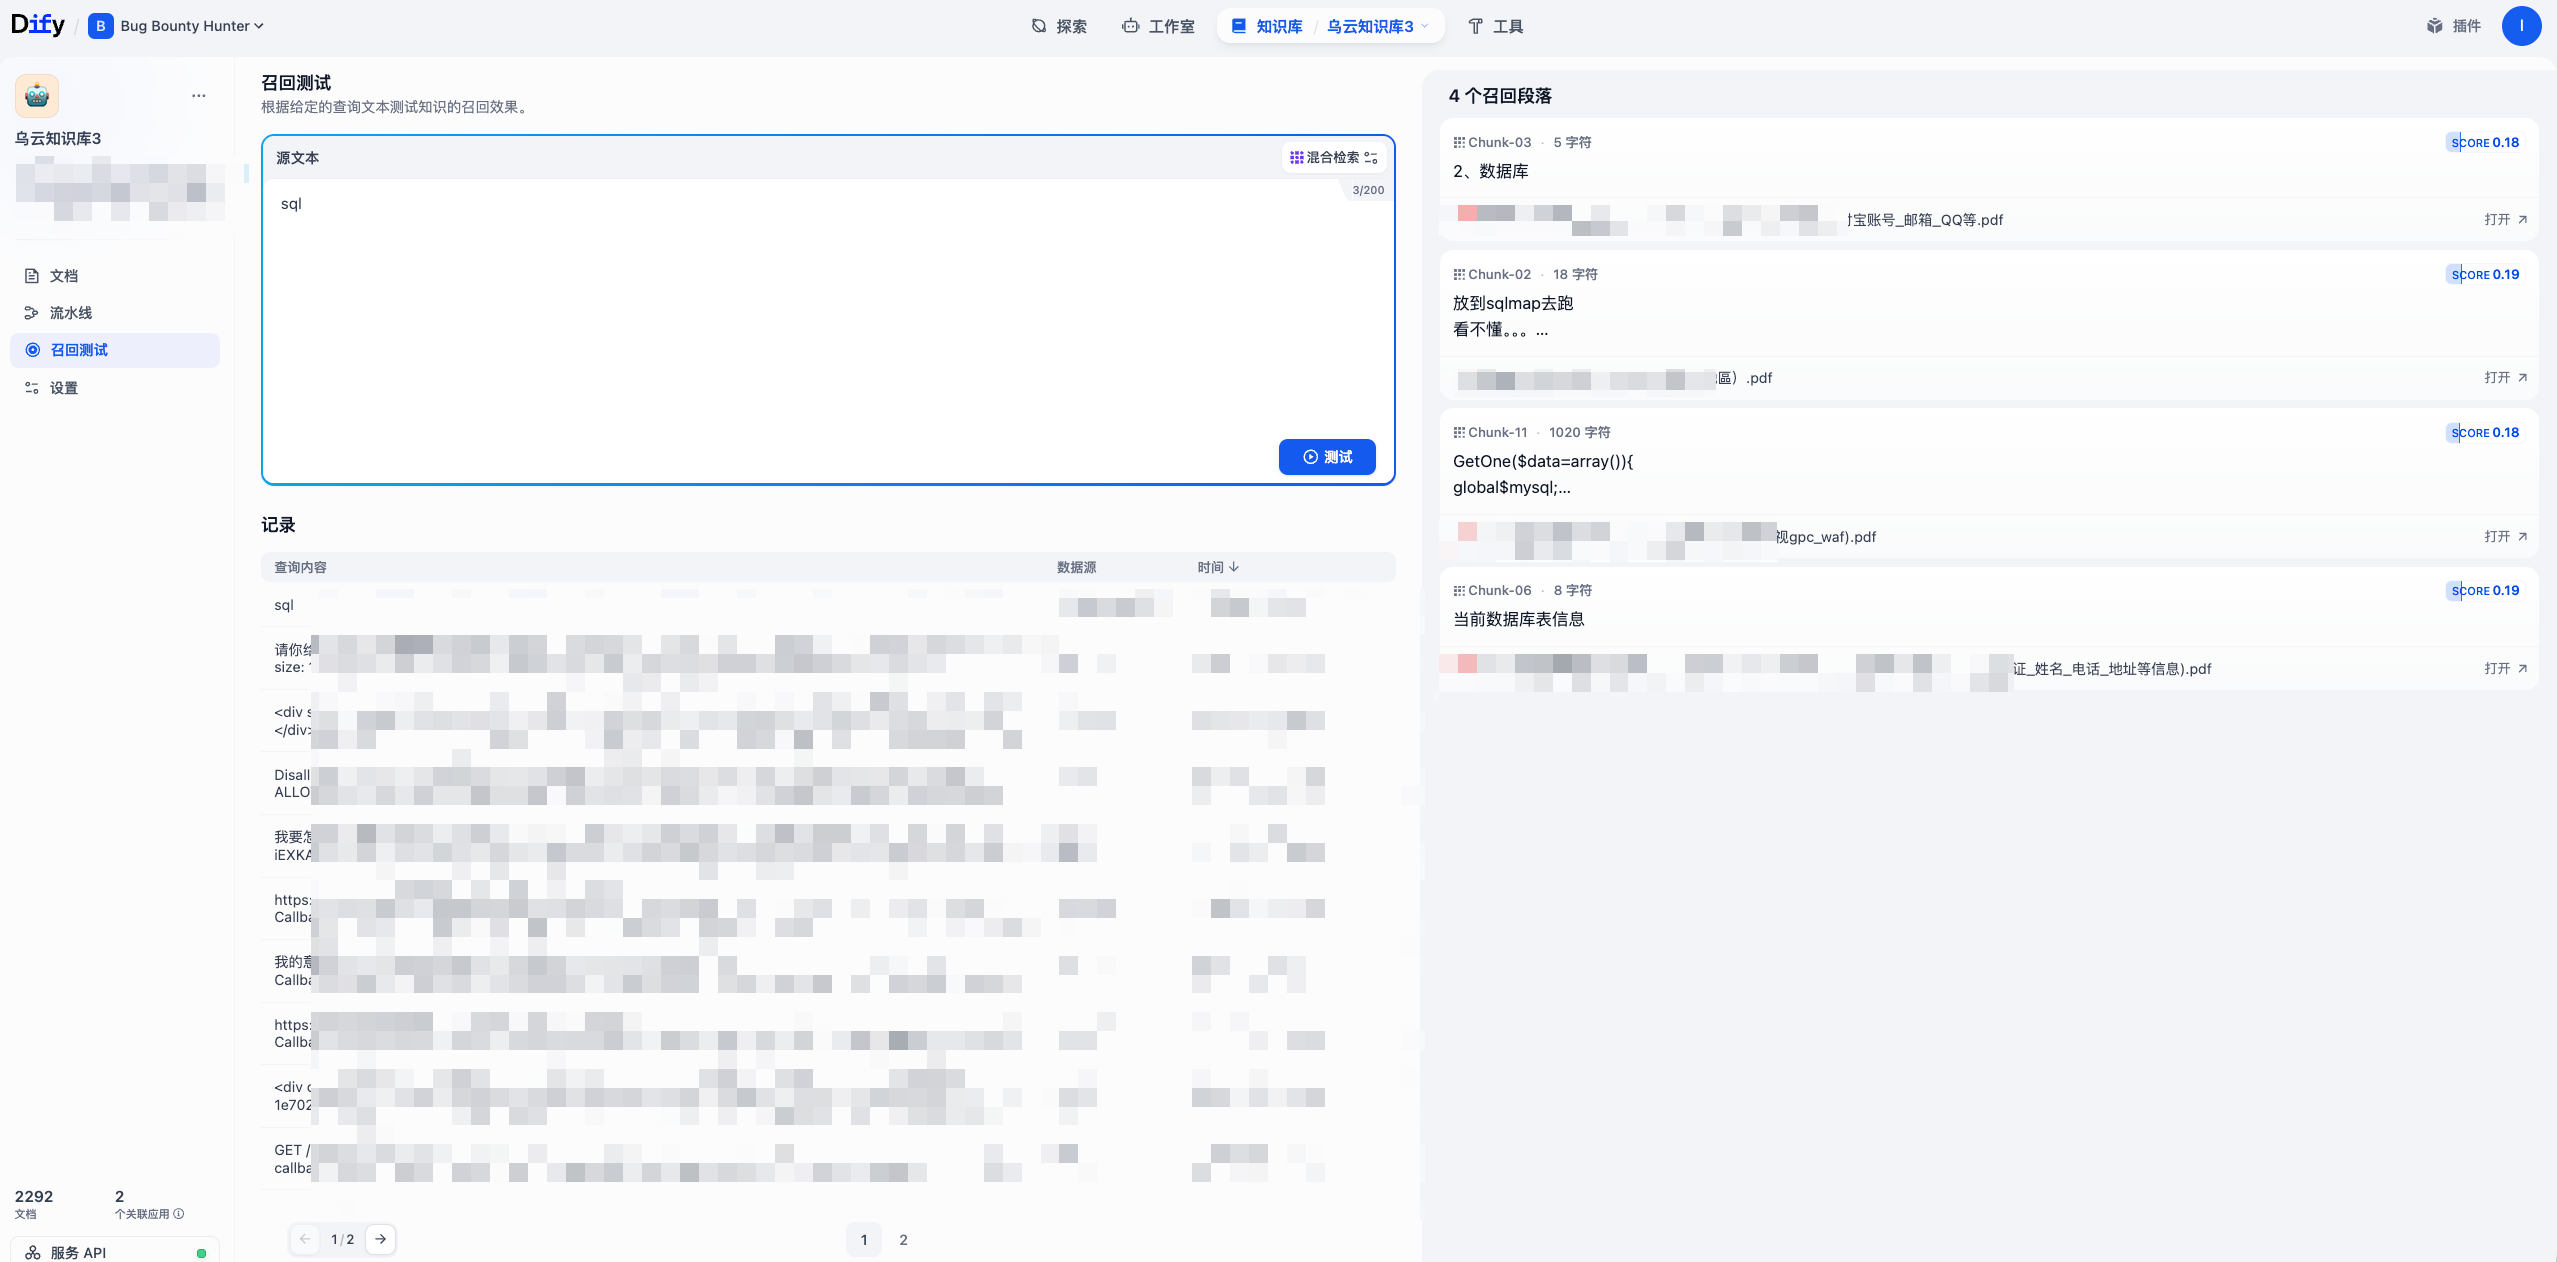Click the Dify logo

38,25
